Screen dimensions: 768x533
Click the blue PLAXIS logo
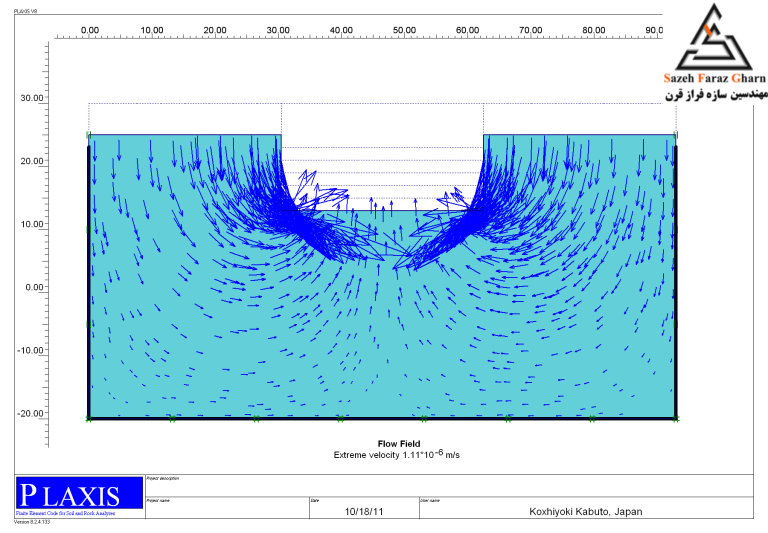pos(79,493)
